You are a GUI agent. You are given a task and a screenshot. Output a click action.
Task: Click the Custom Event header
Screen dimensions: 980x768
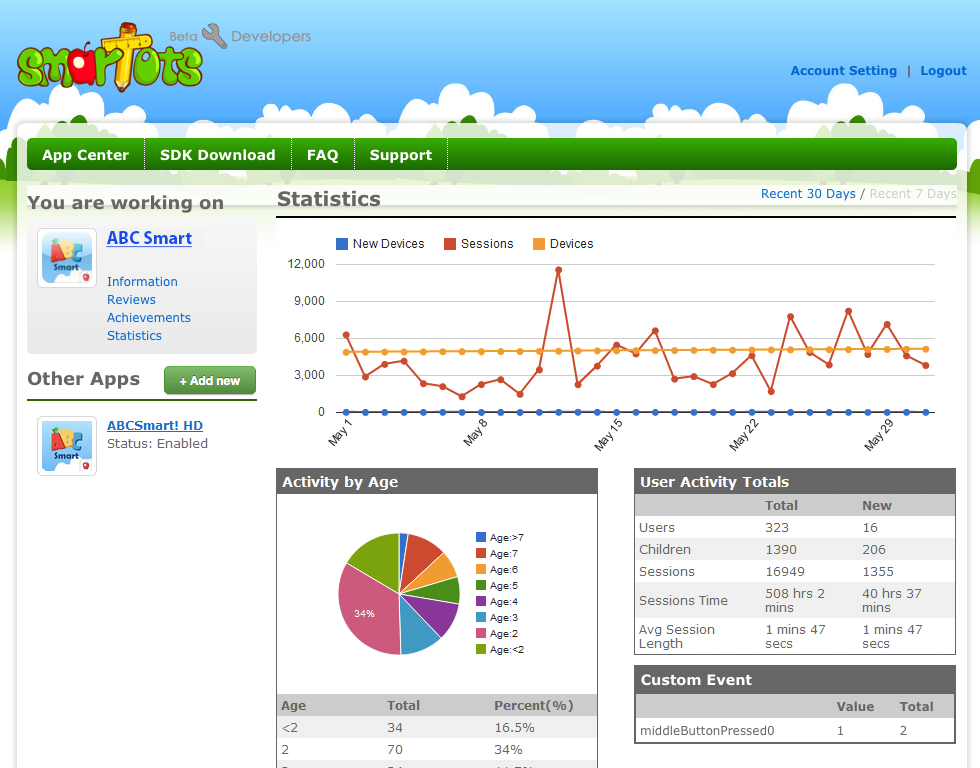795,680
